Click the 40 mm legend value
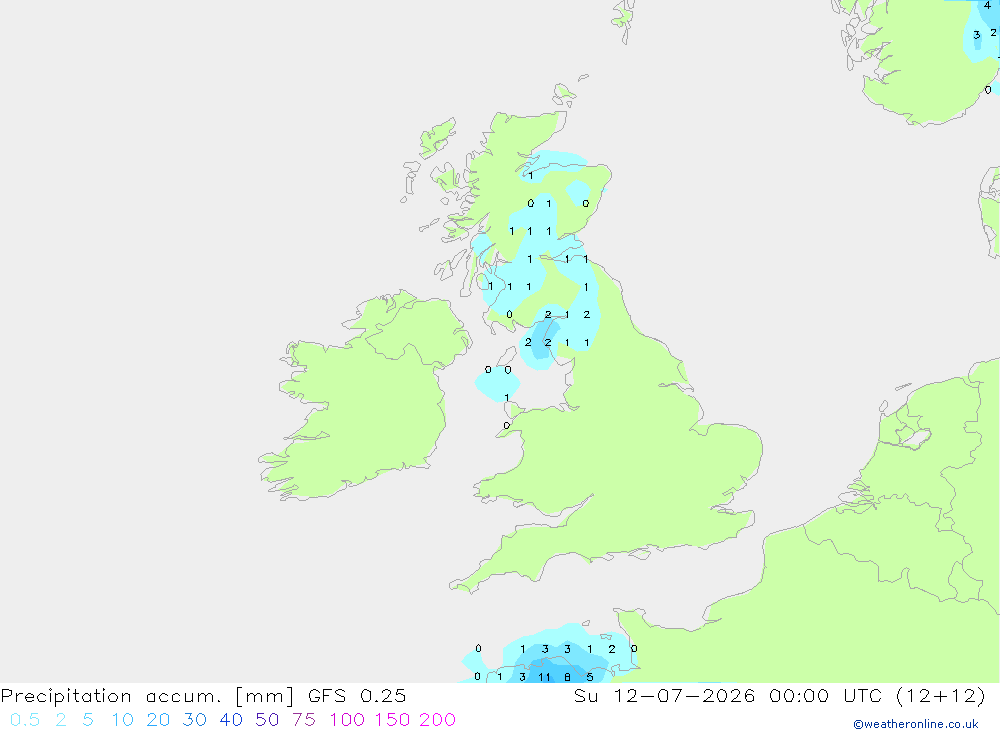 pos(231,720)
